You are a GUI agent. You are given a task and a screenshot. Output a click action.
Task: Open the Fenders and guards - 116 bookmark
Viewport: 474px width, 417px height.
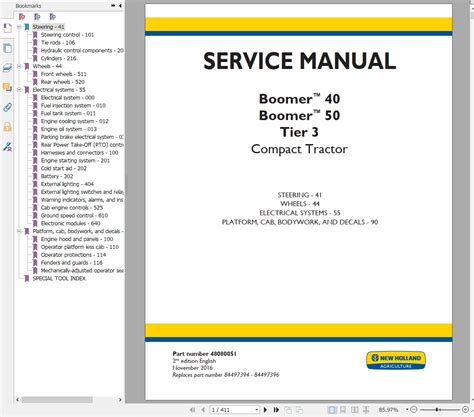[x=72, y=263]
